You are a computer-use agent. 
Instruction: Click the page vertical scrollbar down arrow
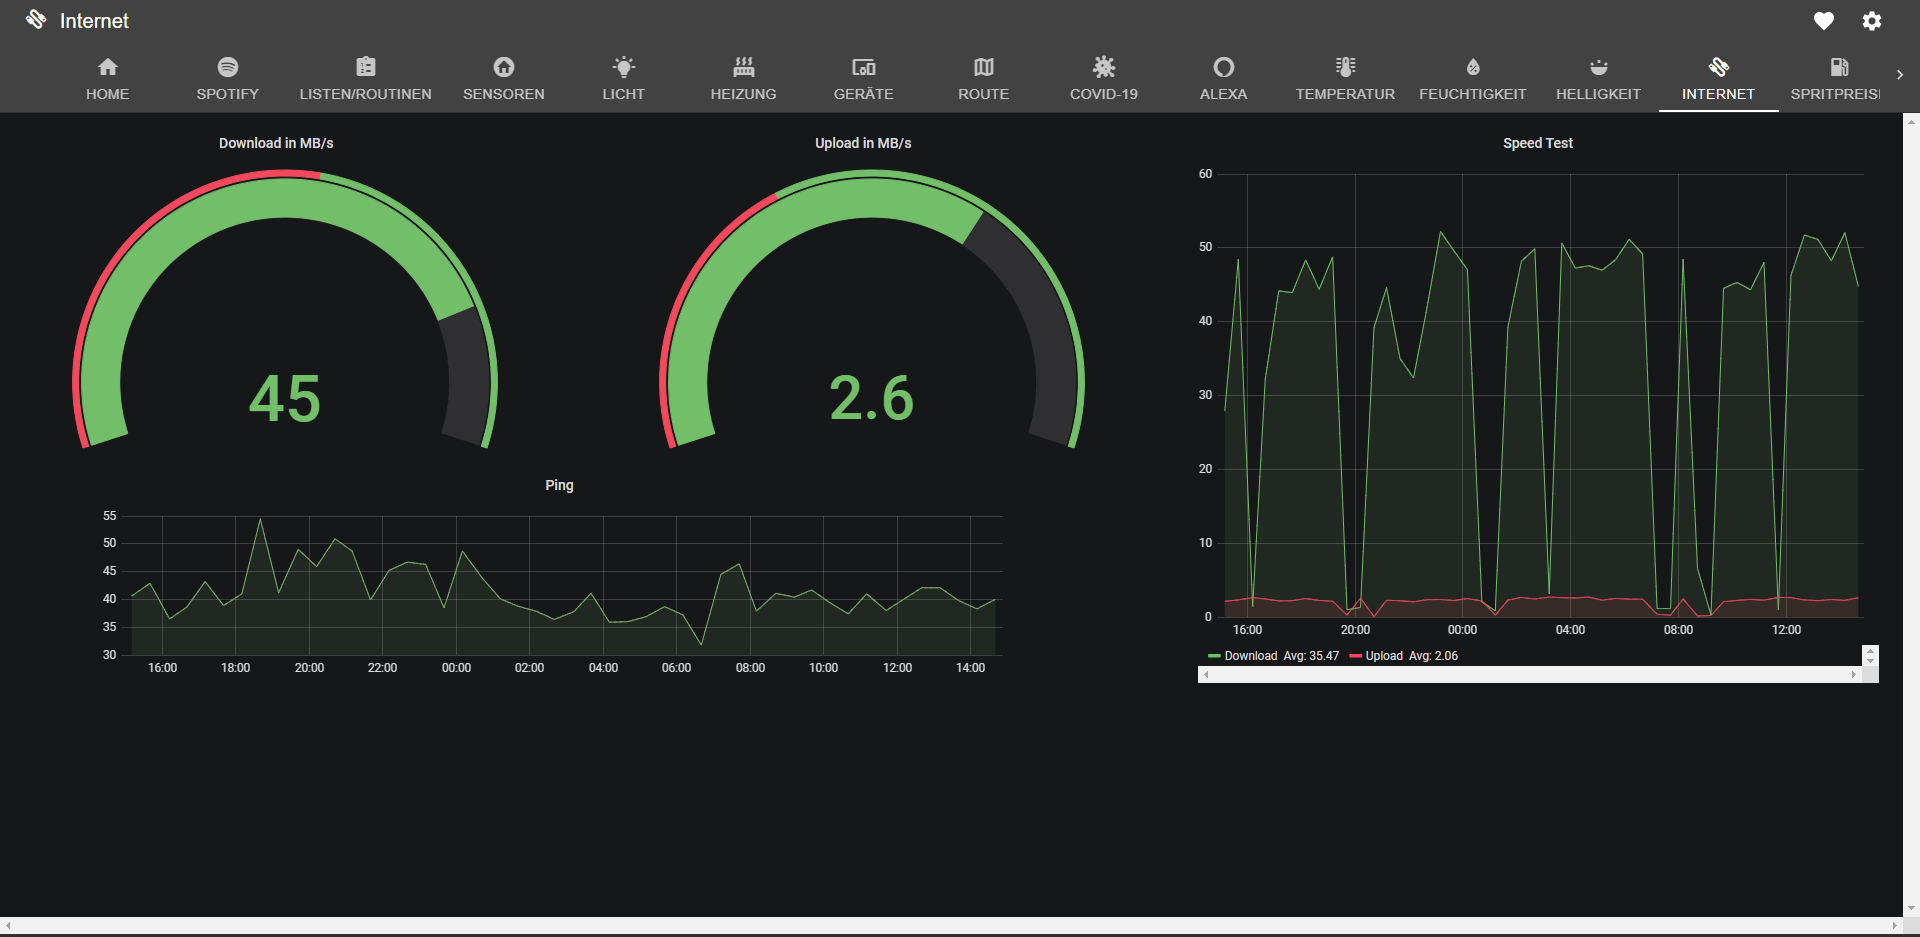tap(1911, 909)
